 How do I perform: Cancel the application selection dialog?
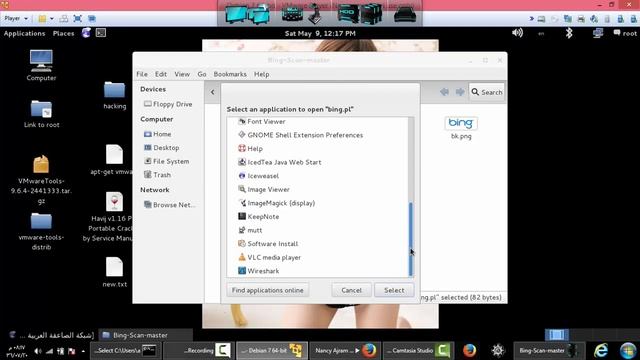tap(351, 290)
